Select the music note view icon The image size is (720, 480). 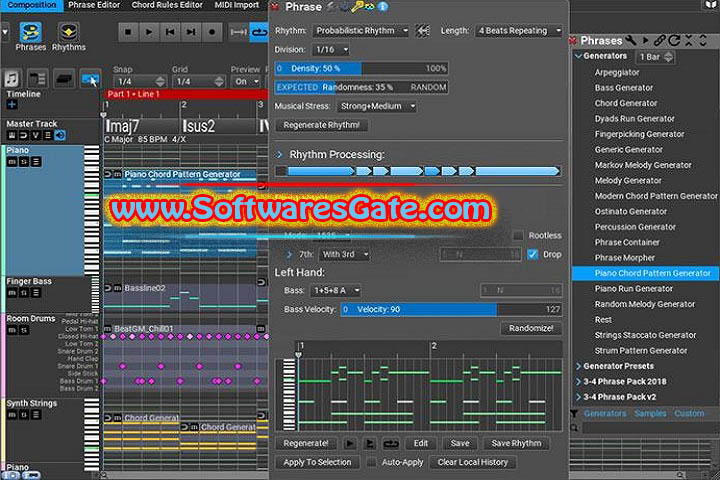(11, 79)
